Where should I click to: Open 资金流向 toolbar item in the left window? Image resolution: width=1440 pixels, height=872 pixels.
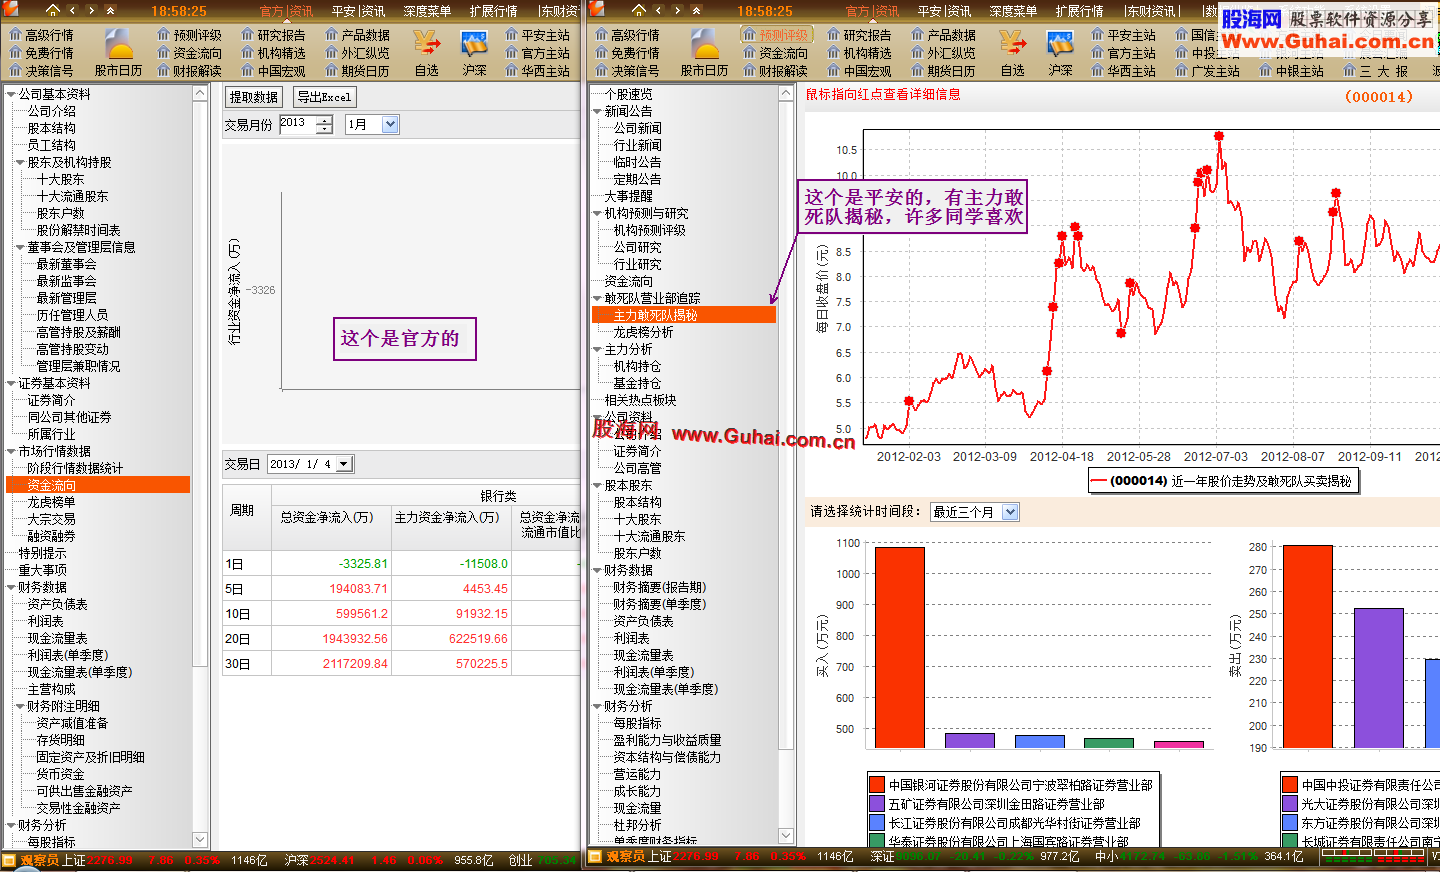pos(189,53)
